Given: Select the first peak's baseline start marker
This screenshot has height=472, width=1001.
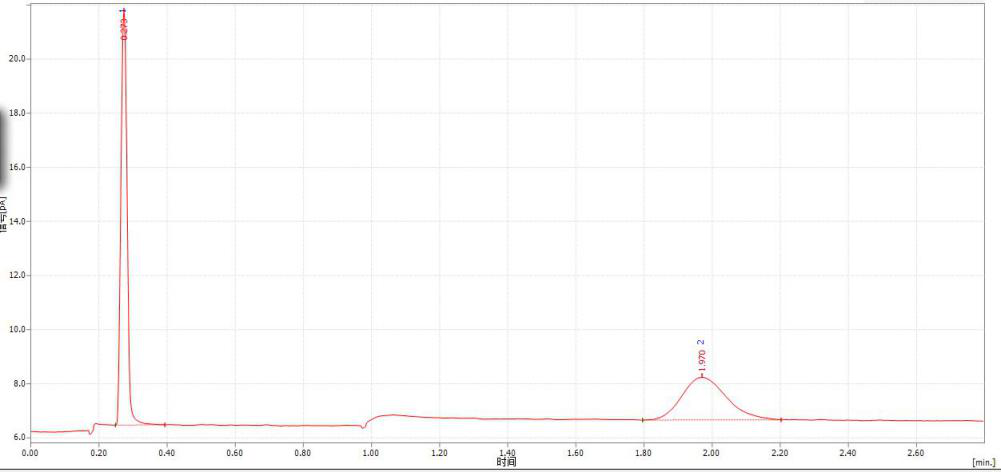Looking at the screenshot, I should (x=116, y=425).
